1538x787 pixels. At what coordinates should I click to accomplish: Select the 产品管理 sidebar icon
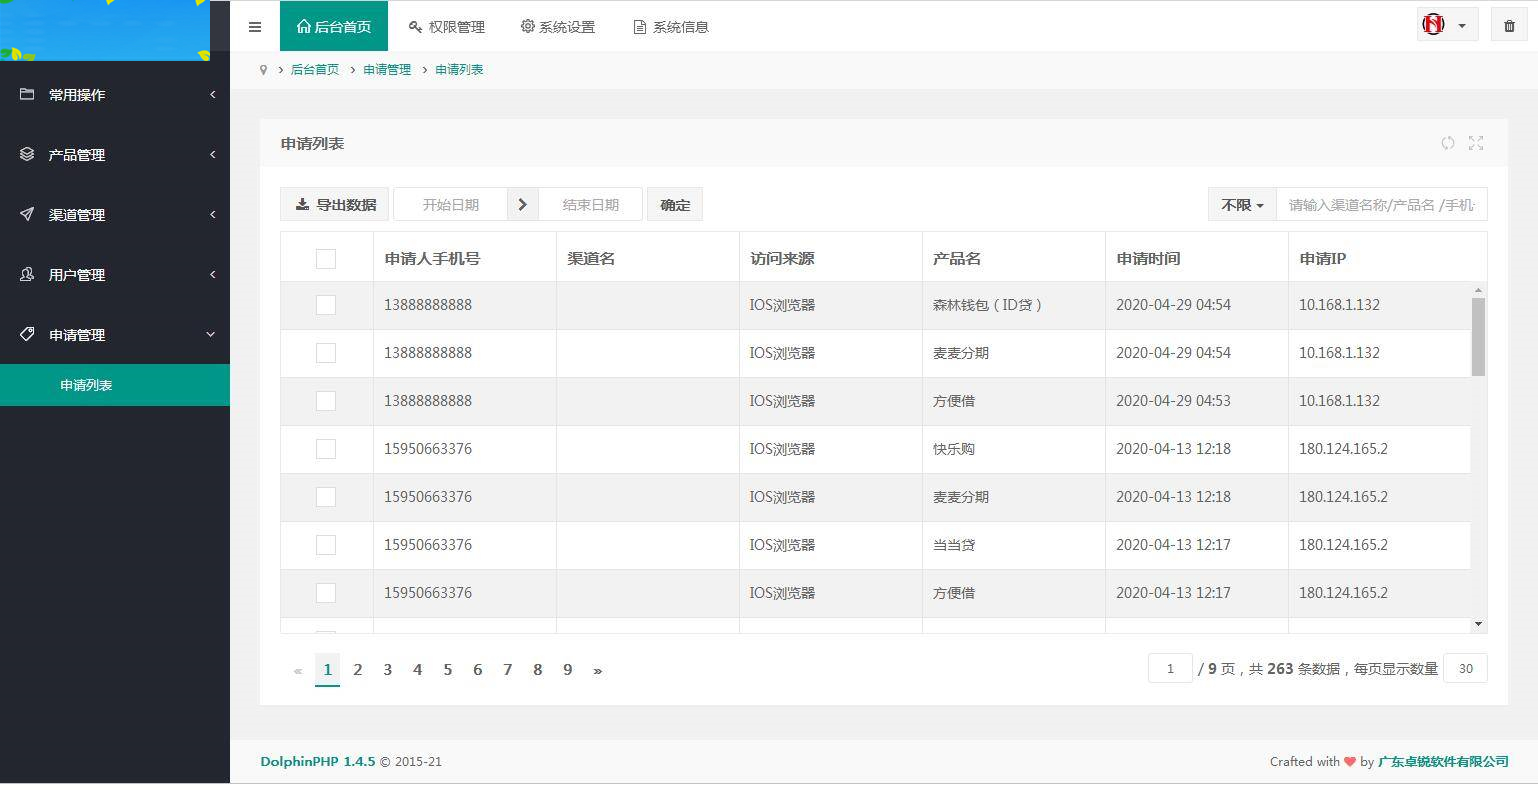[25, 154]
